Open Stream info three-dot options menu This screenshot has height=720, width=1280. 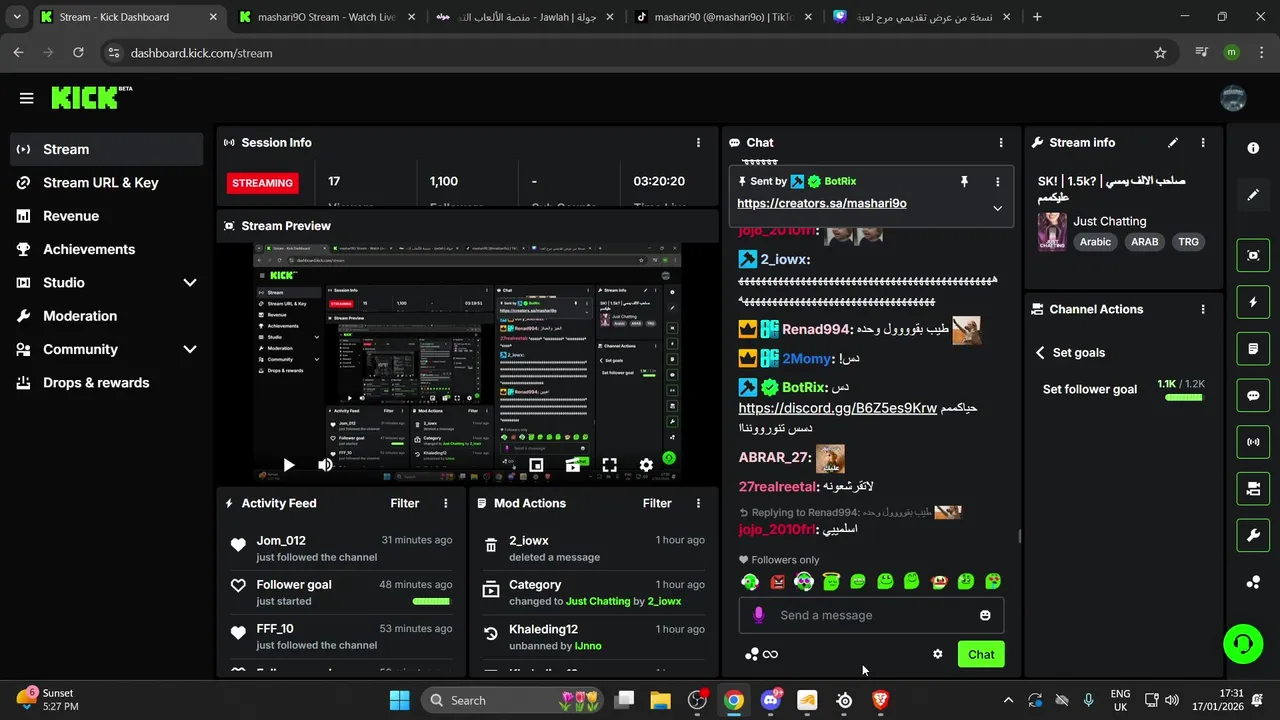1203,143
